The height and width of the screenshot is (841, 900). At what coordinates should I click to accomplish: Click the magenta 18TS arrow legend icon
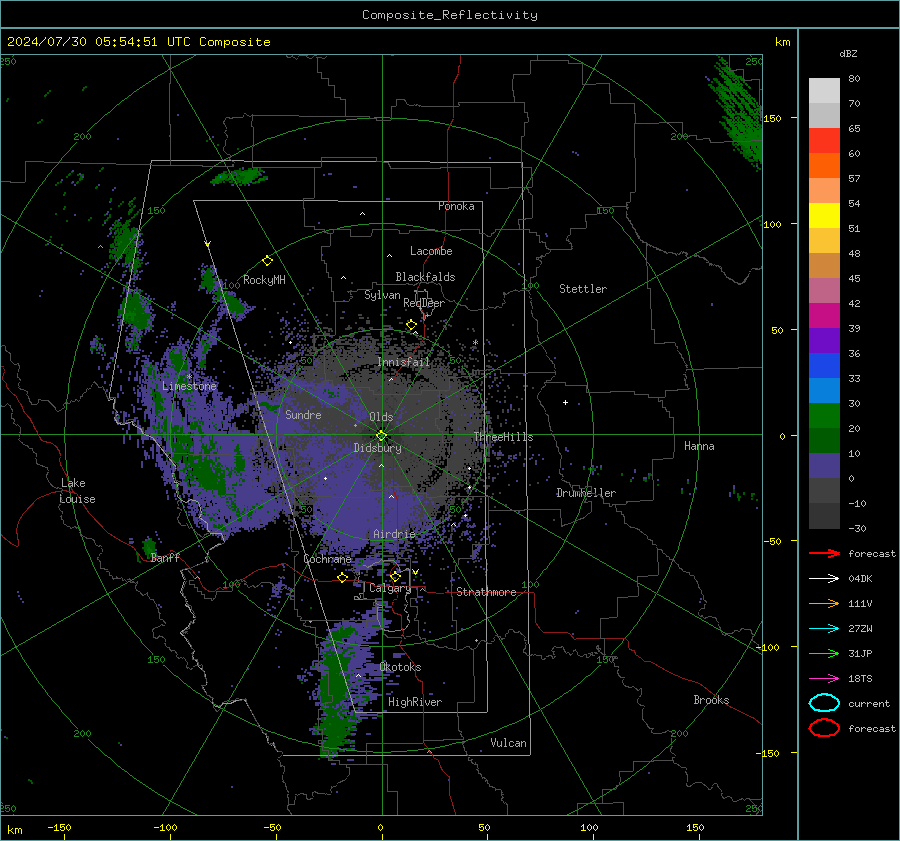pyautogui.click(x=824, y=679)
